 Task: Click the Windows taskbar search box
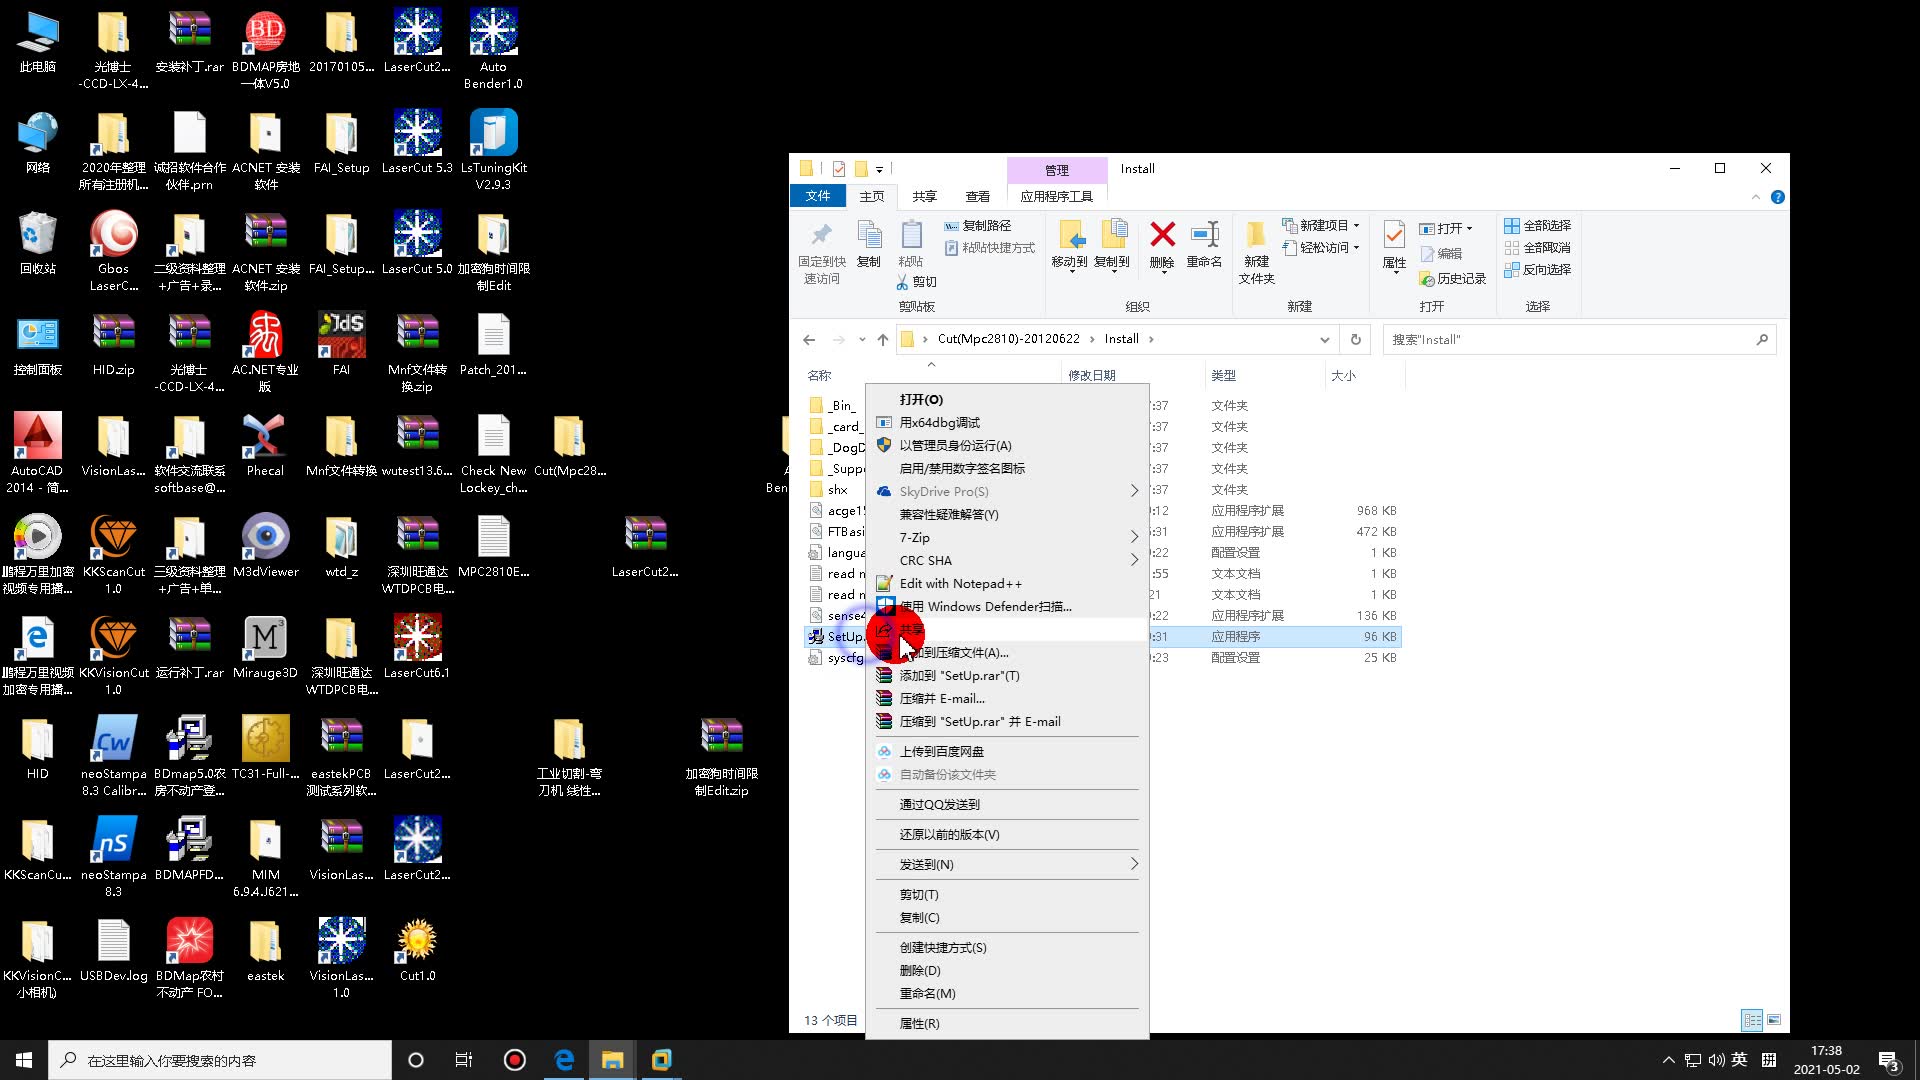point(220,1060)
